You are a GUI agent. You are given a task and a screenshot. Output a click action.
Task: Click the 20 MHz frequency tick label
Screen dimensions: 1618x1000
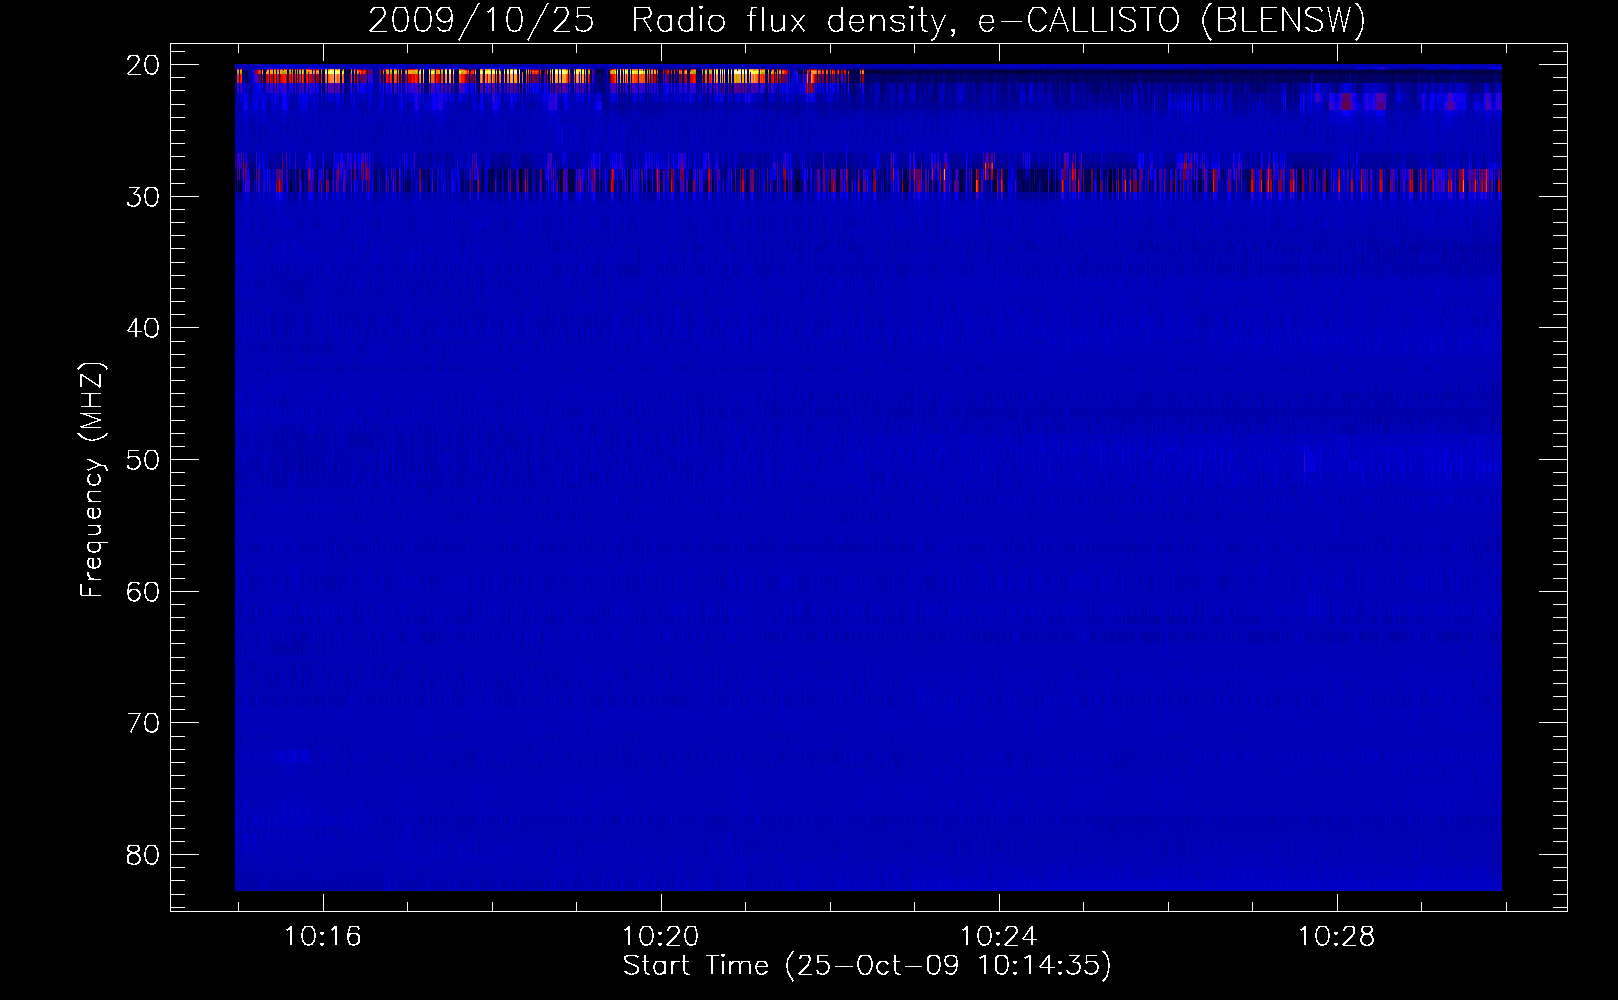[x=143, y=66]
